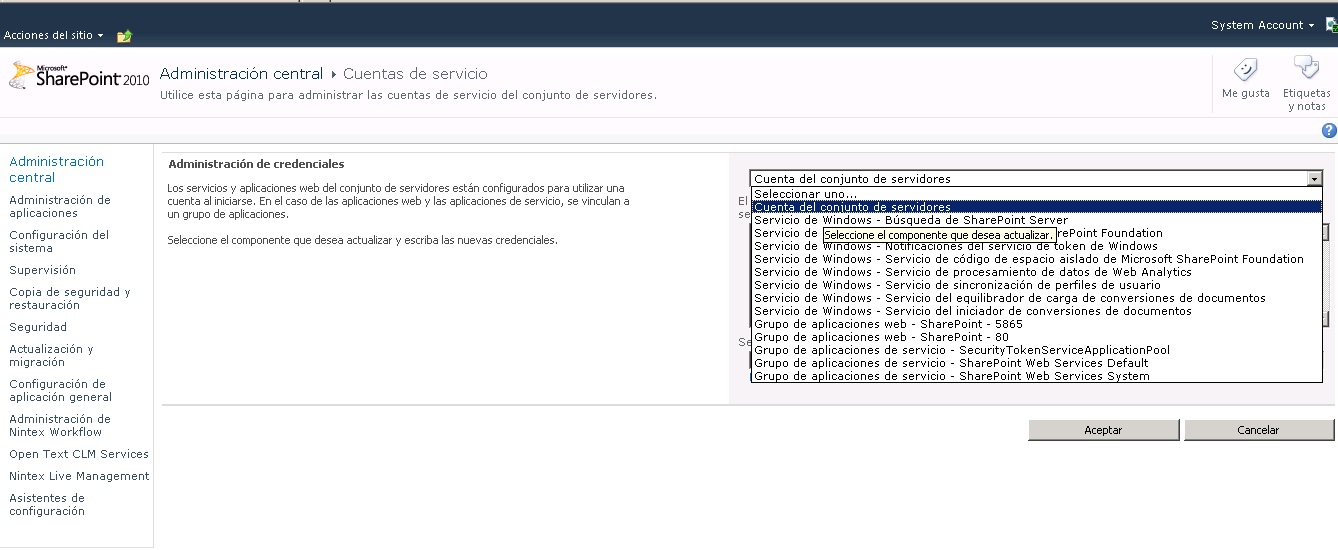Image resolution: width=1338 pixels, height=550 pixels.
Task: Open Etiquetas y notas icon
Action: (x=1306, y=68)
